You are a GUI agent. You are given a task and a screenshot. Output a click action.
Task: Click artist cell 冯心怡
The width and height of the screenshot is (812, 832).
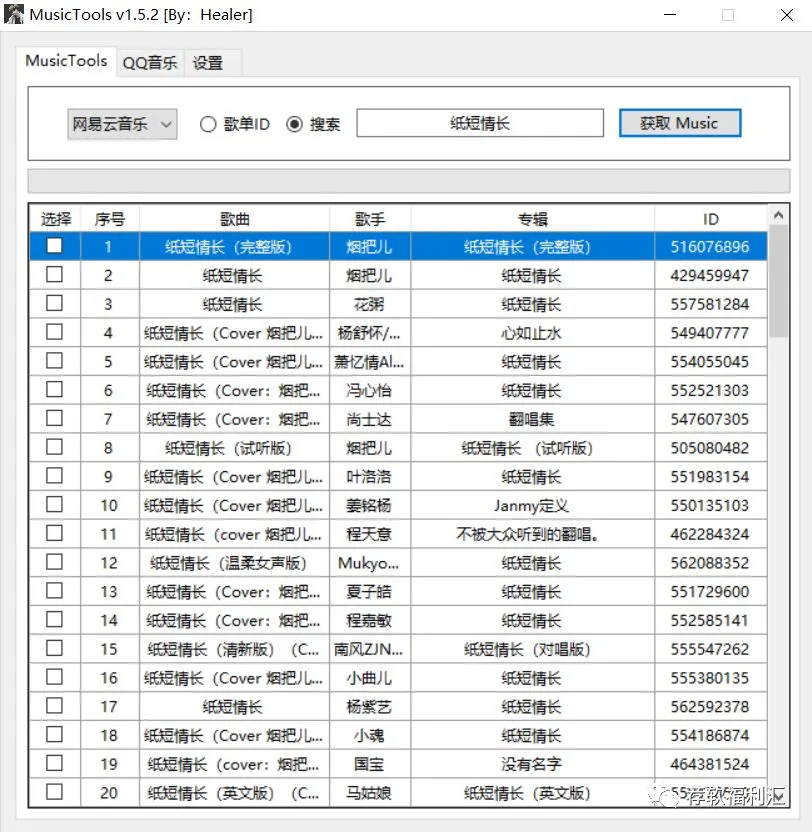370,391
